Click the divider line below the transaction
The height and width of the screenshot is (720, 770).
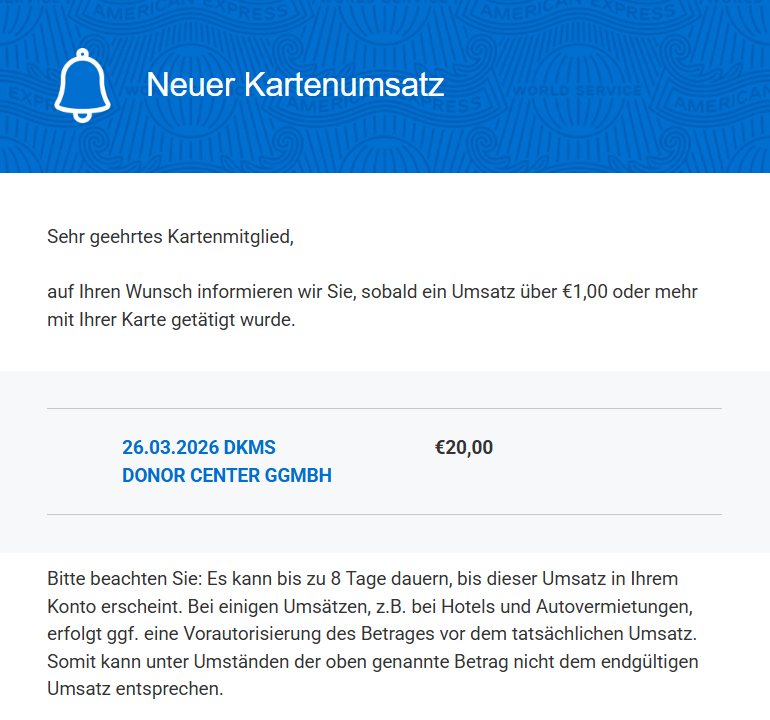coord(384,514)
